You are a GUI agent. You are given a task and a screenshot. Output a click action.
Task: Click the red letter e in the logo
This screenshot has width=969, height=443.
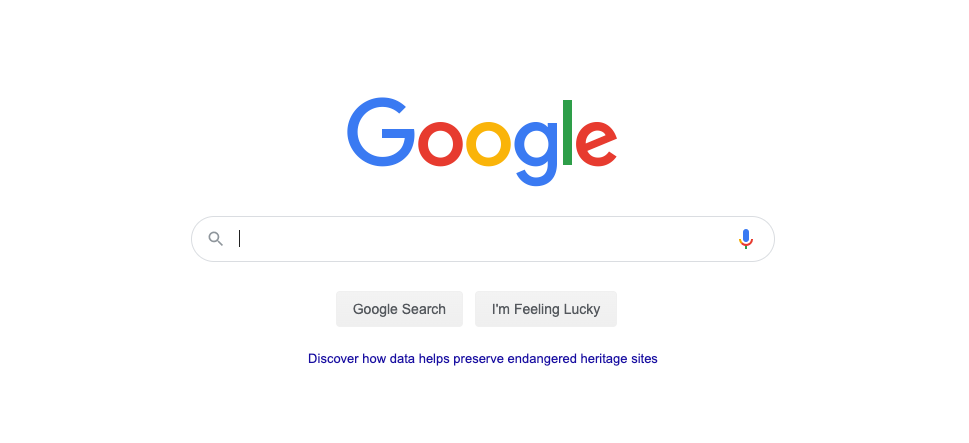point(596,144)
